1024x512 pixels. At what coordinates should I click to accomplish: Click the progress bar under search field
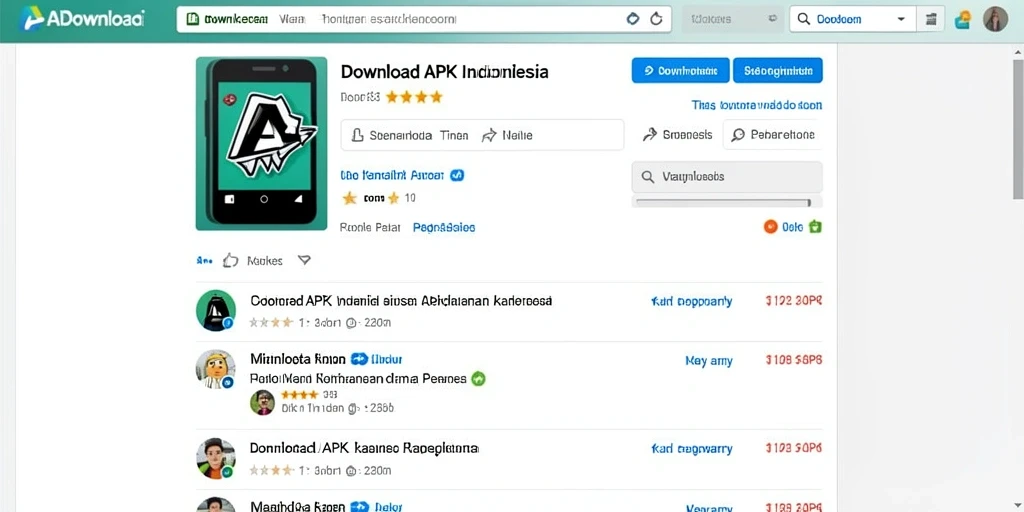pos(723,203)
